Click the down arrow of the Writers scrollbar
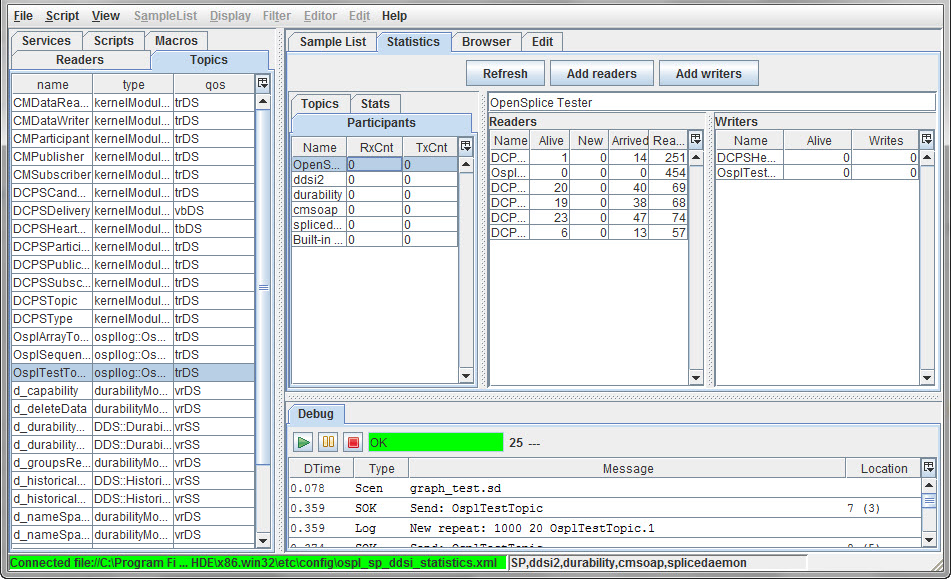This screenshot has height=579, width=951. pyautogui.click(x=926, y=377)
